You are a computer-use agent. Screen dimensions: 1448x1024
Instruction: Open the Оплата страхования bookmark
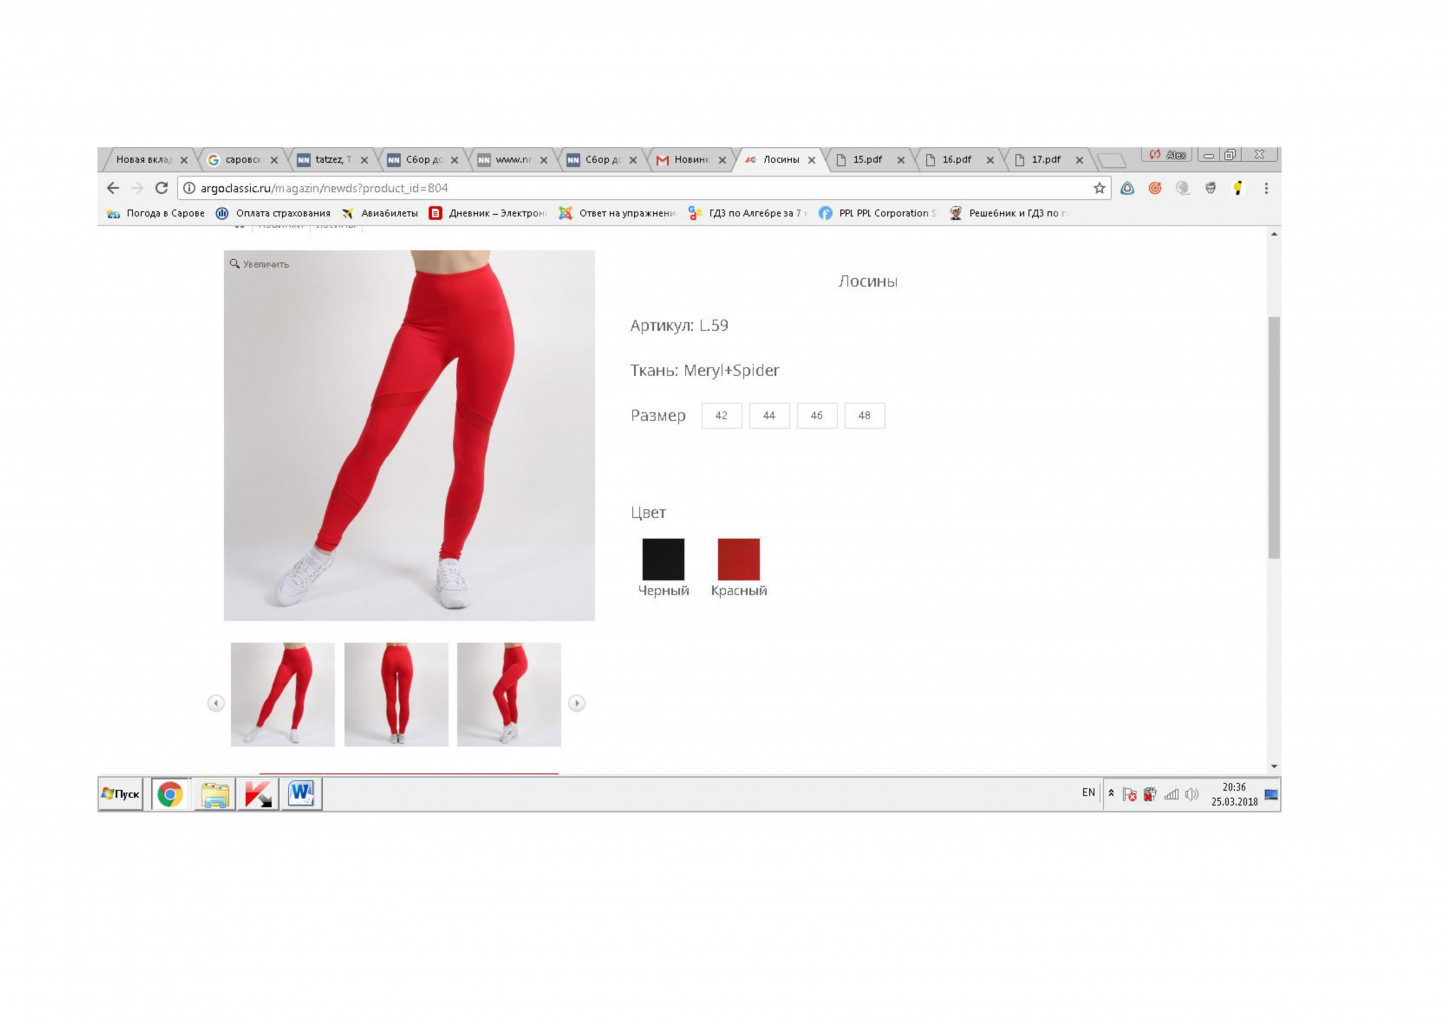273,213
